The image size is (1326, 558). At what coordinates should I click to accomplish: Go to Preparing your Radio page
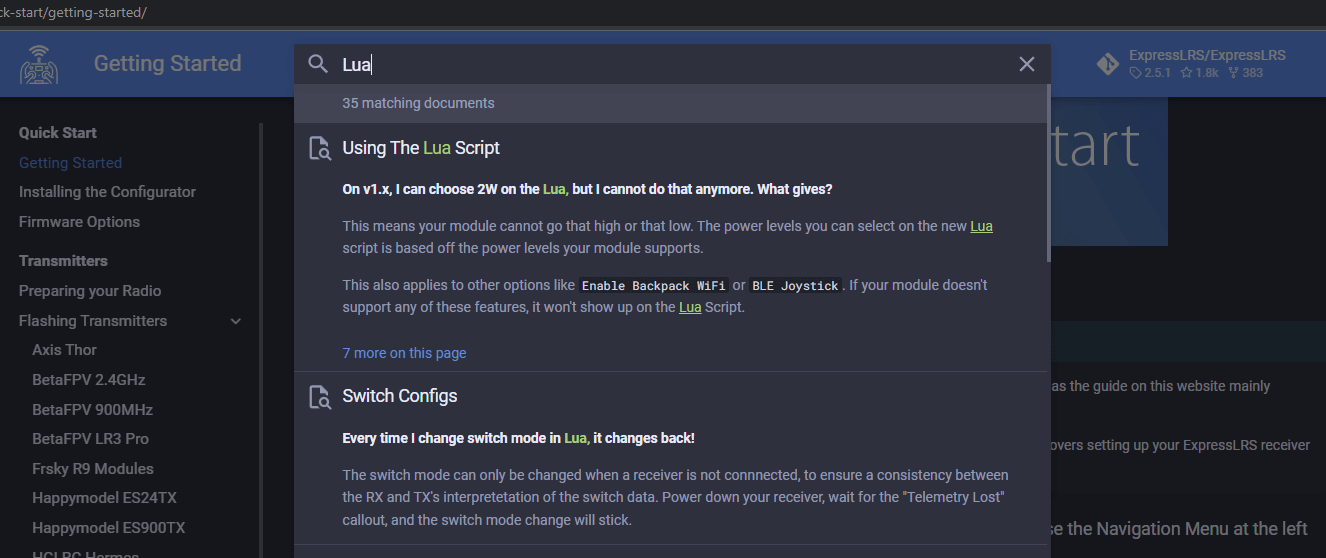pos(90,291)
